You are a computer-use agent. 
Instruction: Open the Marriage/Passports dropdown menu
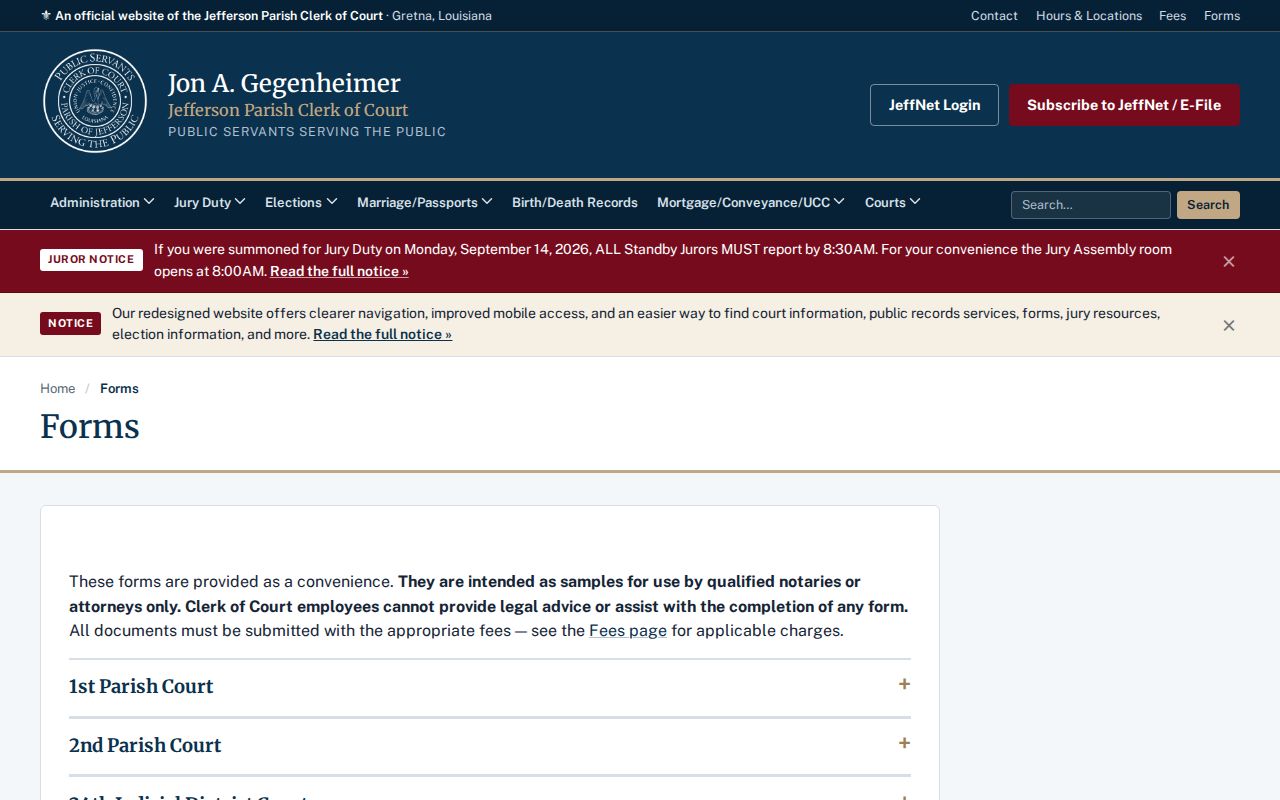425,202
